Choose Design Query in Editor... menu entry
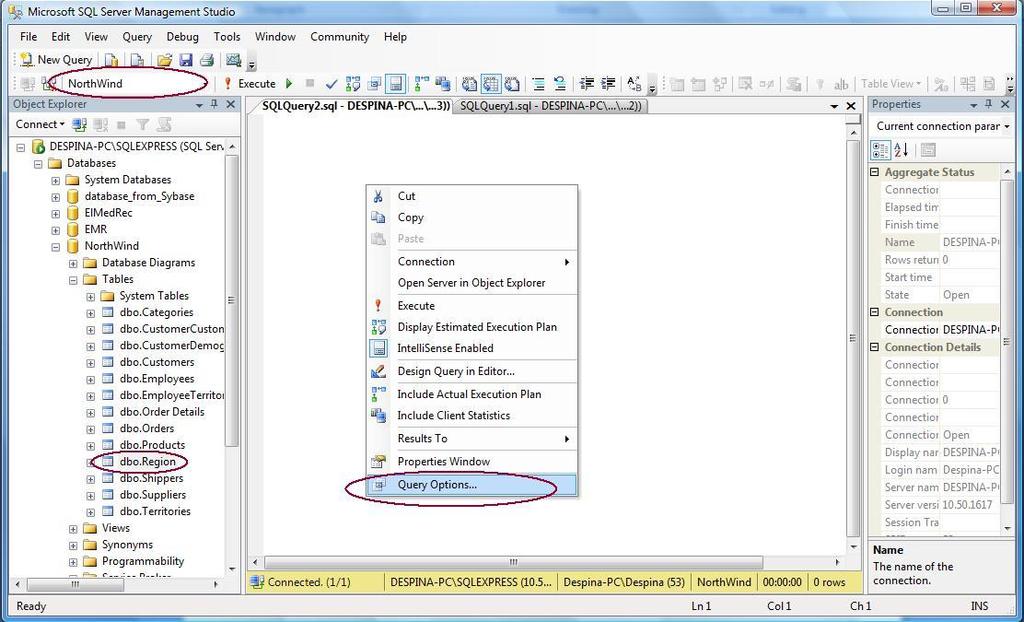1024x622 pixels. tap(472, 371)
